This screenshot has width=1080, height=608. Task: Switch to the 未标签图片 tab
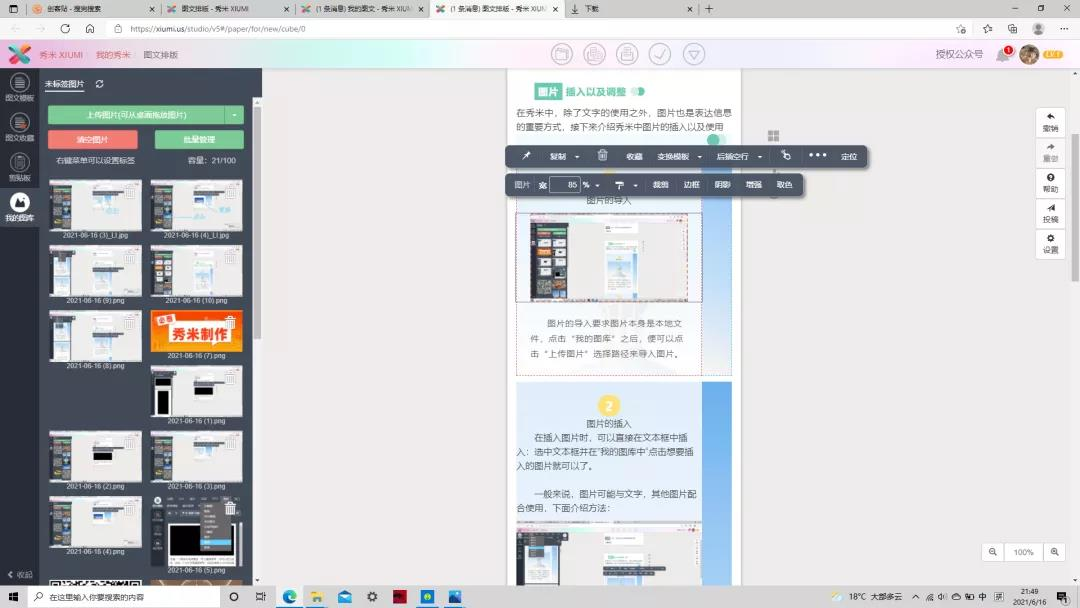pyautogui.click(x=64, y=84)
